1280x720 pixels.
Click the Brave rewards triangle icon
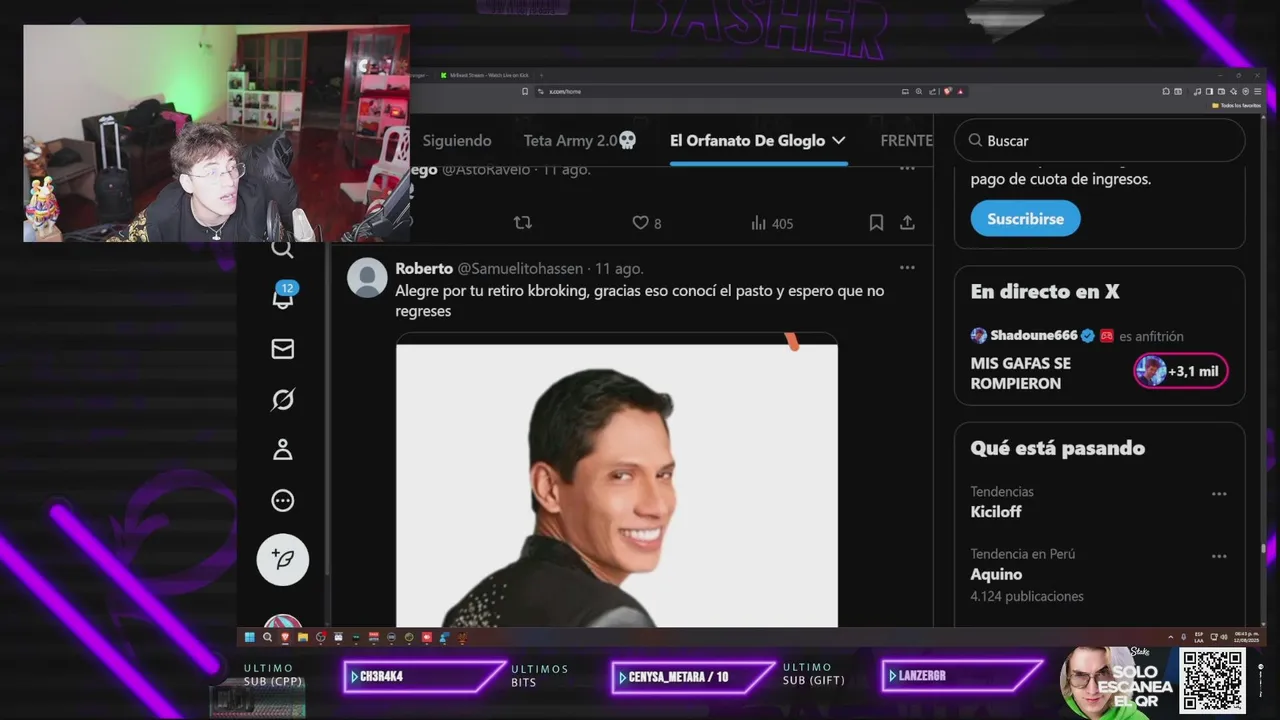pyautogui.click(x=960, y=91)
